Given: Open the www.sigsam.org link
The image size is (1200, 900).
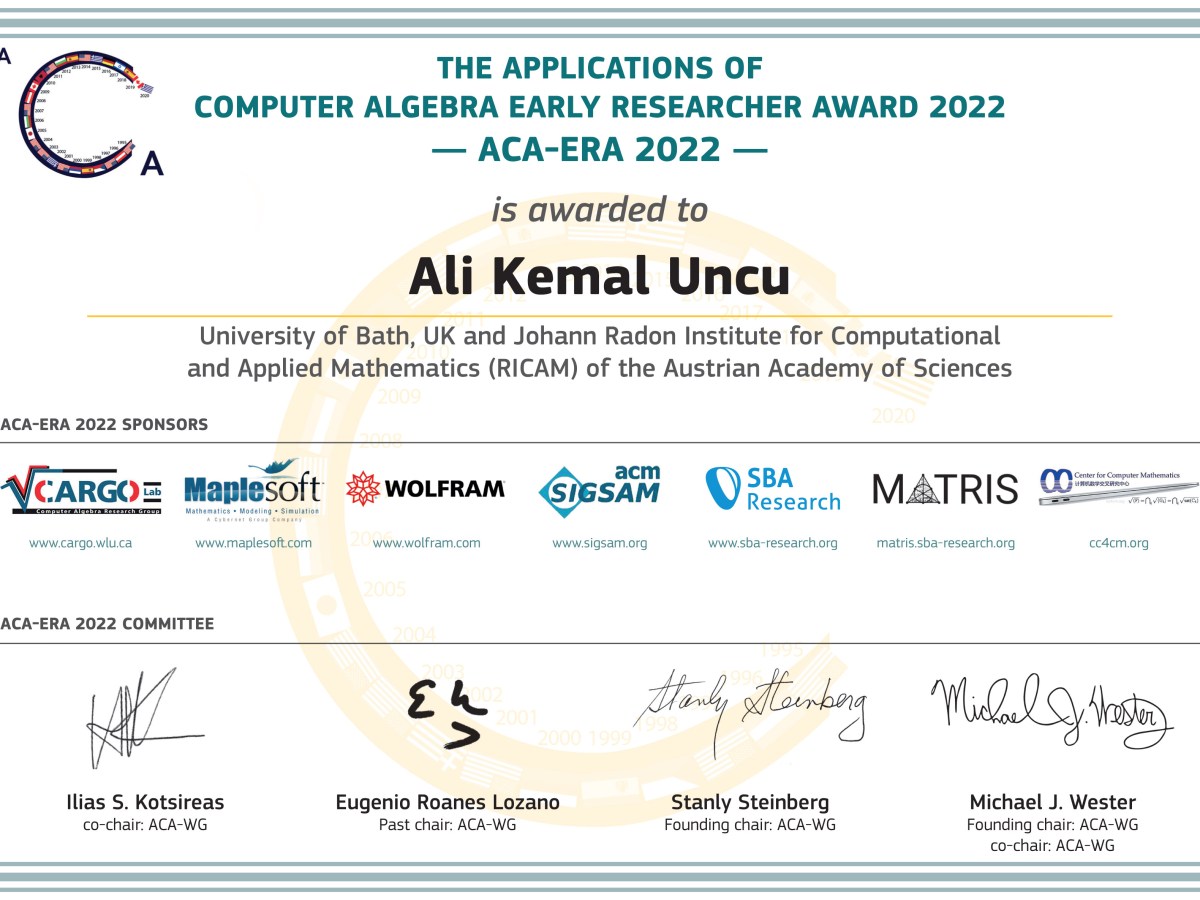Looking at the screenshot, I should [x=598, y=543].
